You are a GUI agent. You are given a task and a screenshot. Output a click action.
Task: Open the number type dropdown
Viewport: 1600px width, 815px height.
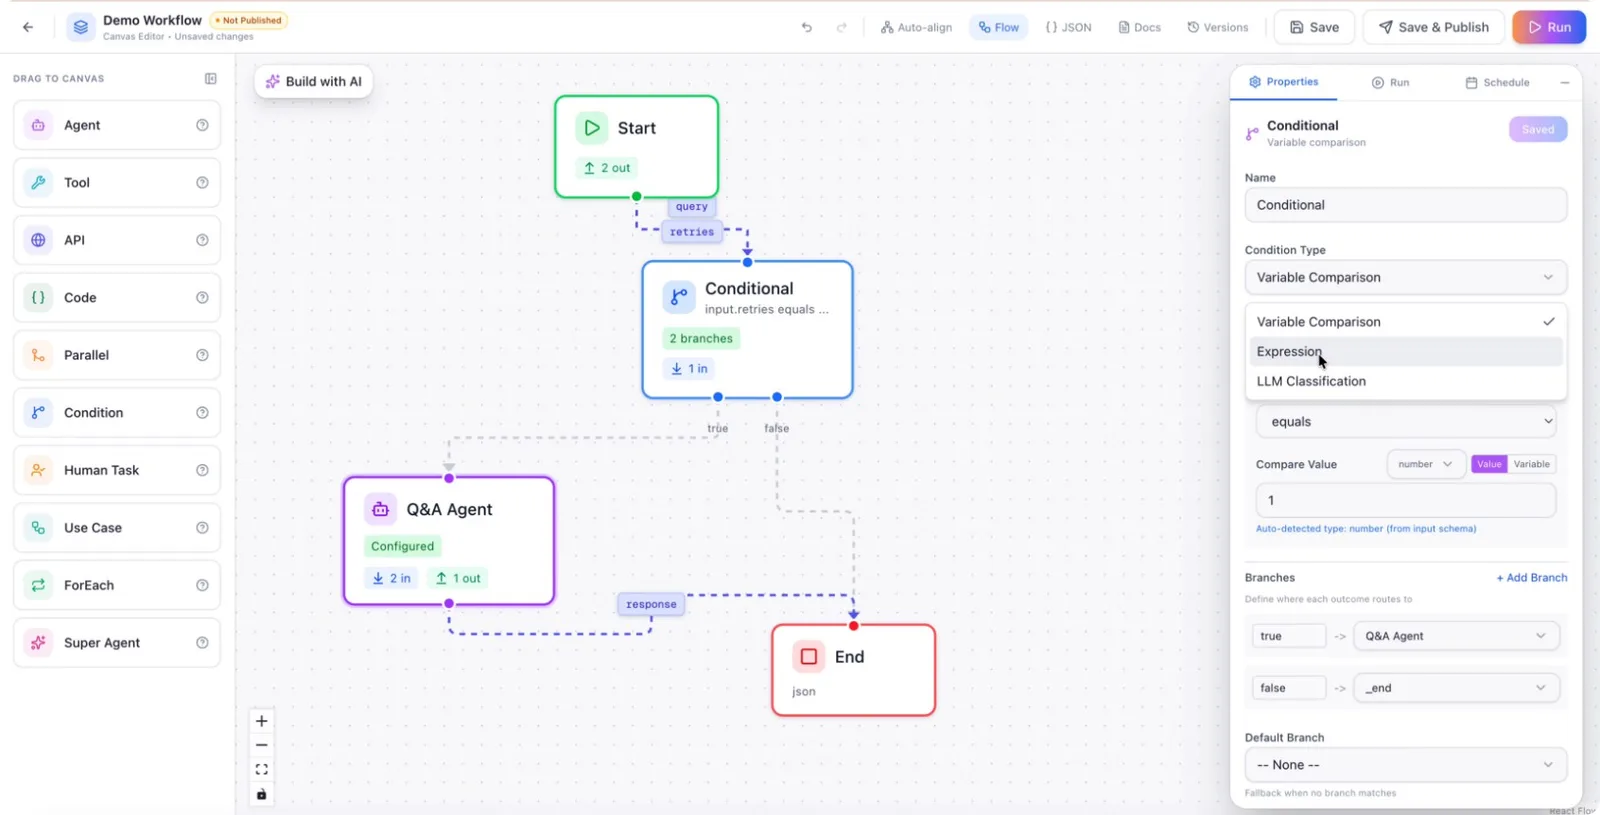[x=1426, y=464]
